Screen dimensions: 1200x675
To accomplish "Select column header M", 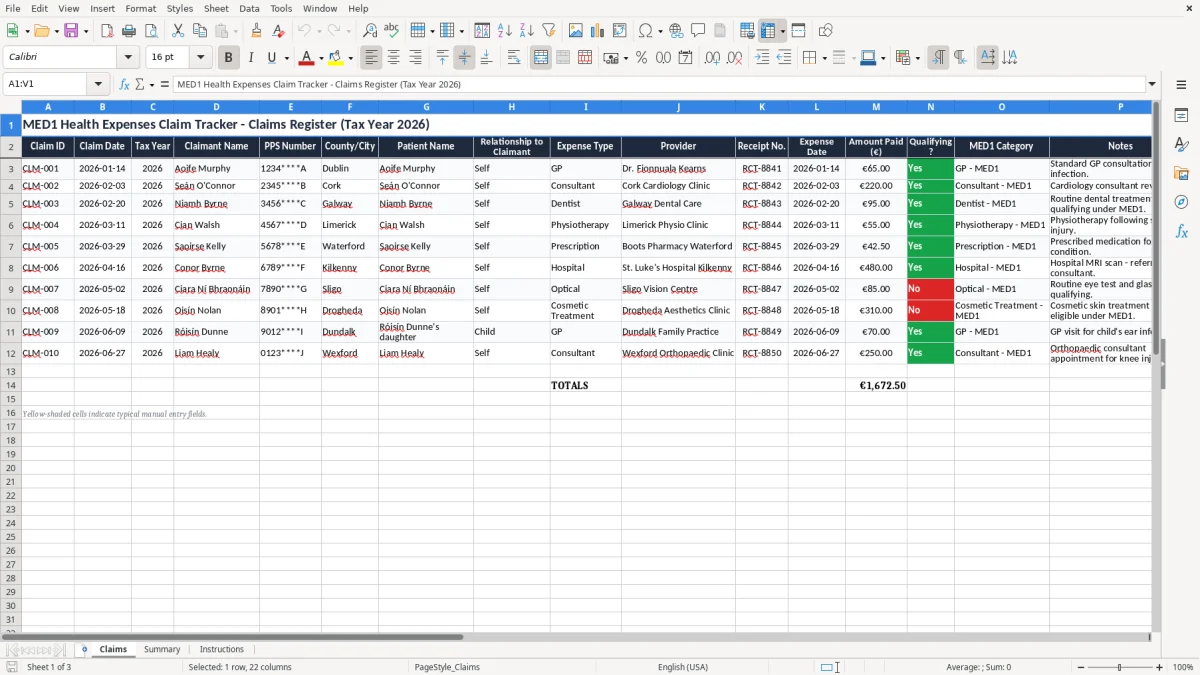I will pos(876,107).
